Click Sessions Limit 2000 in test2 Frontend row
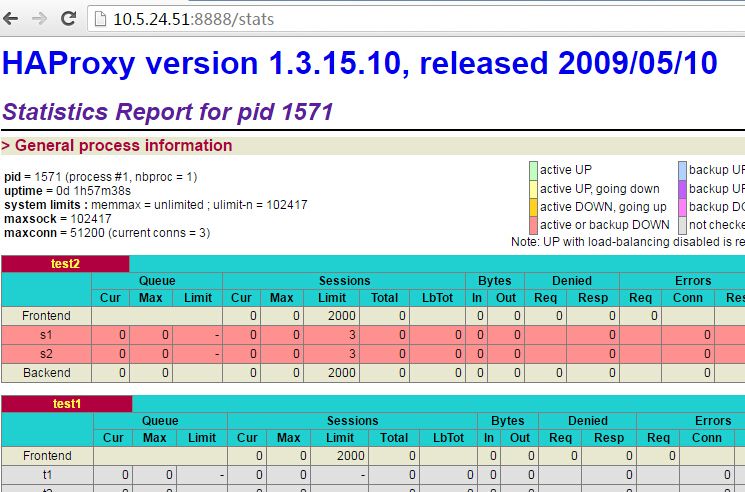Screen dimensions: 745x492 pos(332,316)
